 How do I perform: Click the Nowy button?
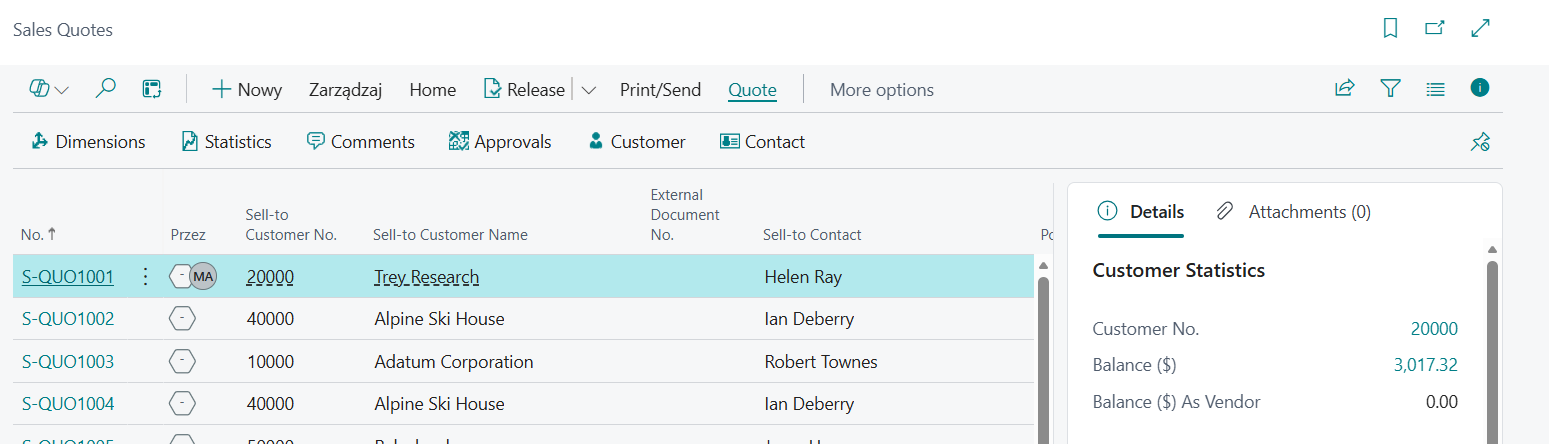point(247,90)
